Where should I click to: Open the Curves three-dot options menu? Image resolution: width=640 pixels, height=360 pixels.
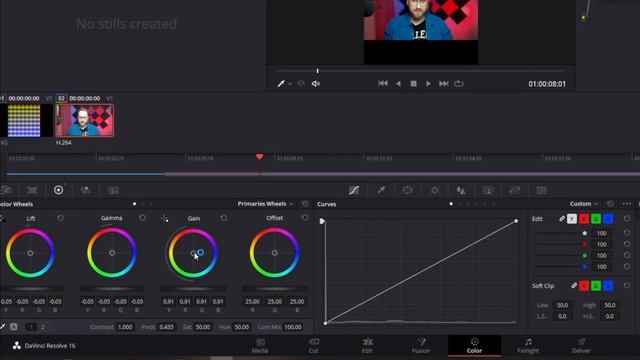tap(627, 204)
